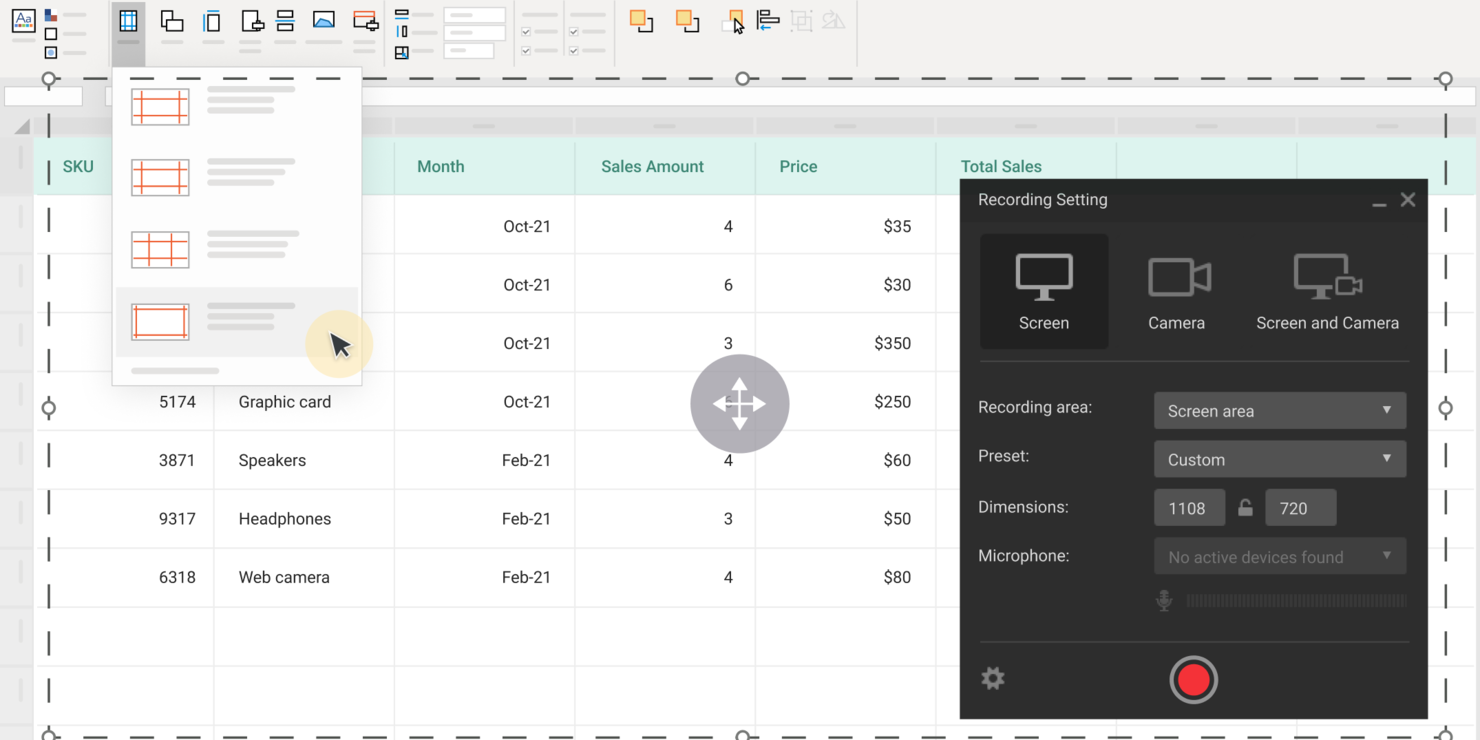Screen dimensions: 1480x740
Task: Click the Rotate objects icon
Action: pos(833,21)
